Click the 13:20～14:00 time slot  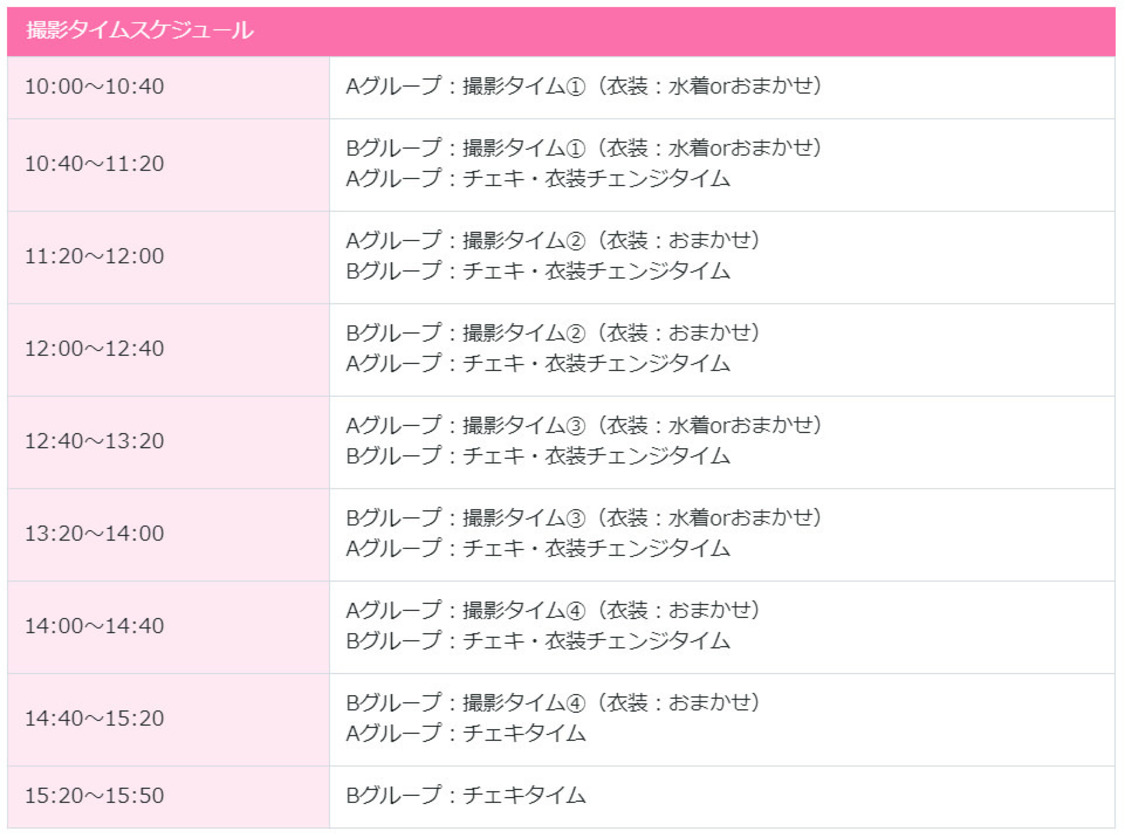[95, 534]
